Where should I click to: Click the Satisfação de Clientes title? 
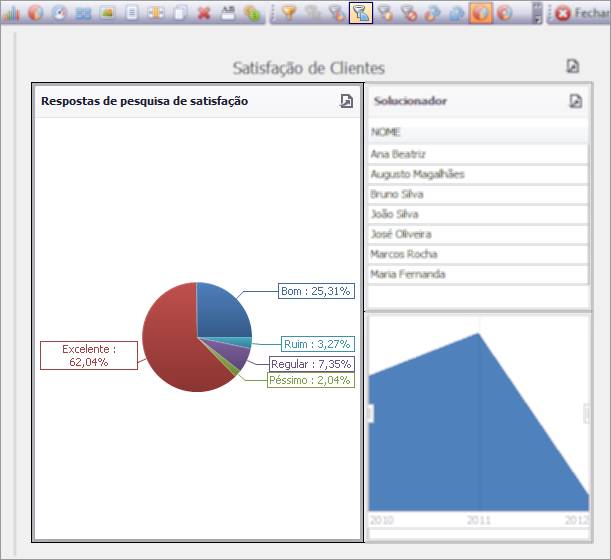click(309, 68)
